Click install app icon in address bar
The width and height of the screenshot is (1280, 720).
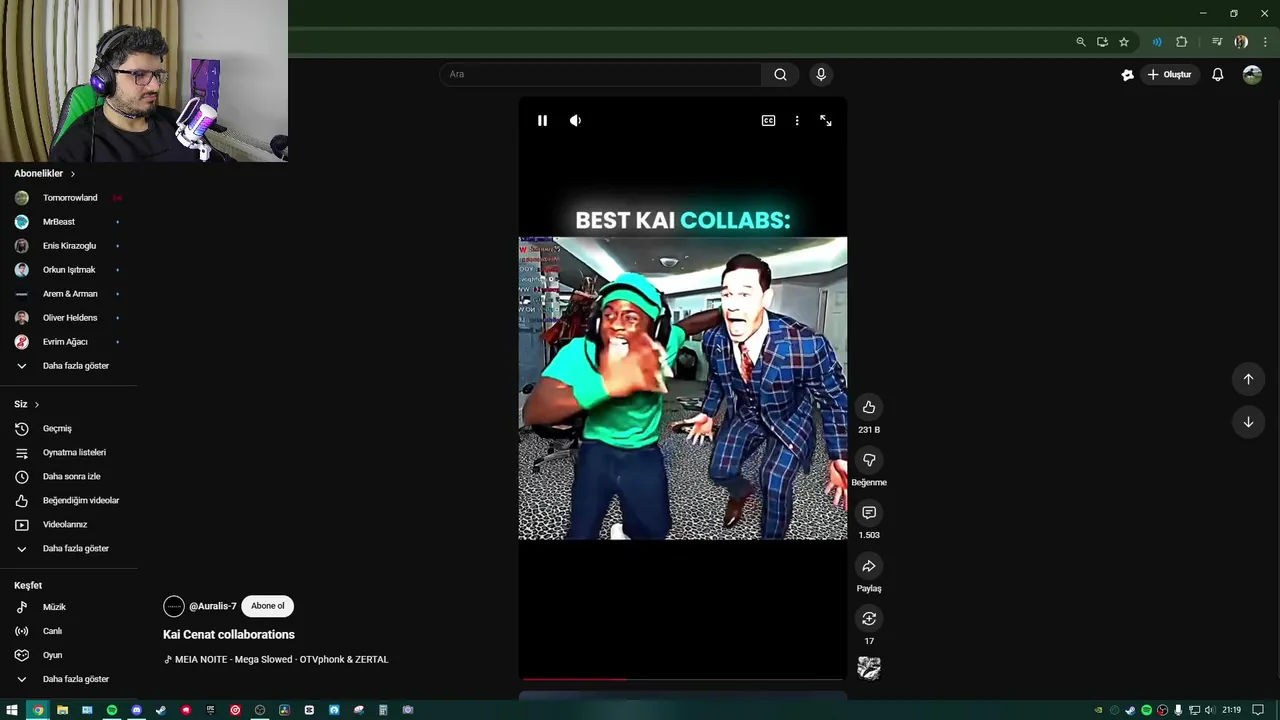pos(1102,42)
